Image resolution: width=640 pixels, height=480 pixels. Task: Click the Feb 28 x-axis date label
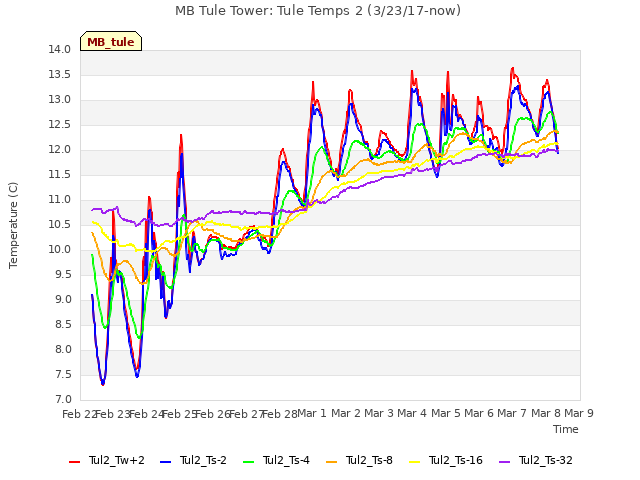(280, 414)
